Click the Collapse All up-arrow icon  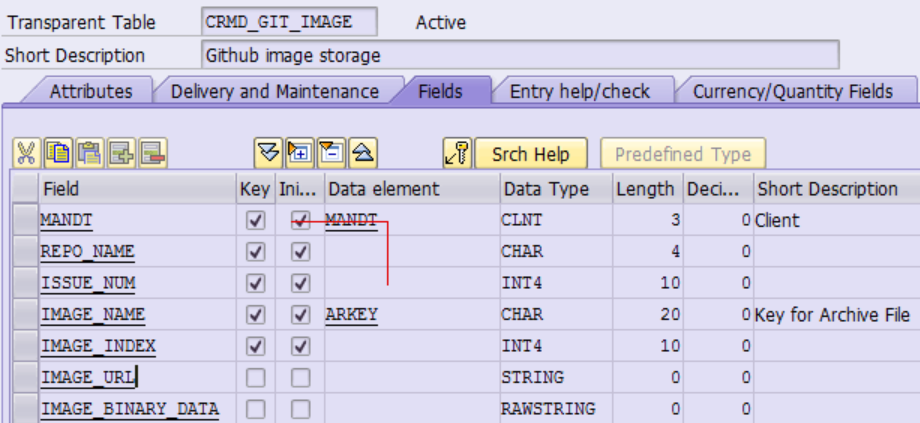(x=363, y=154)
